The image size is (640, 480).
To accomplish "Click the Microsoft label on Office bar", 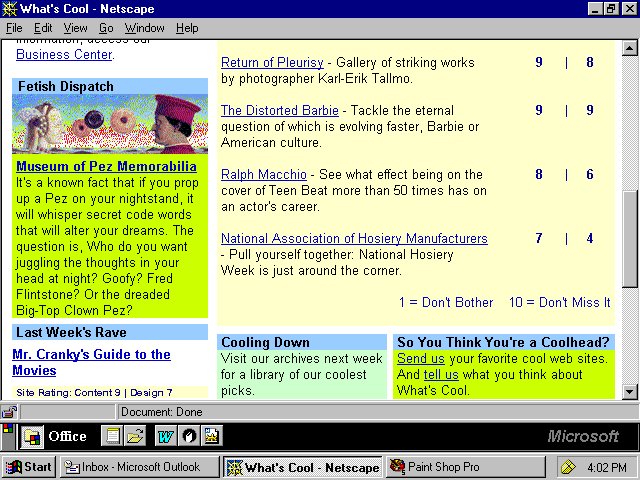I will (x=583, y=436).
